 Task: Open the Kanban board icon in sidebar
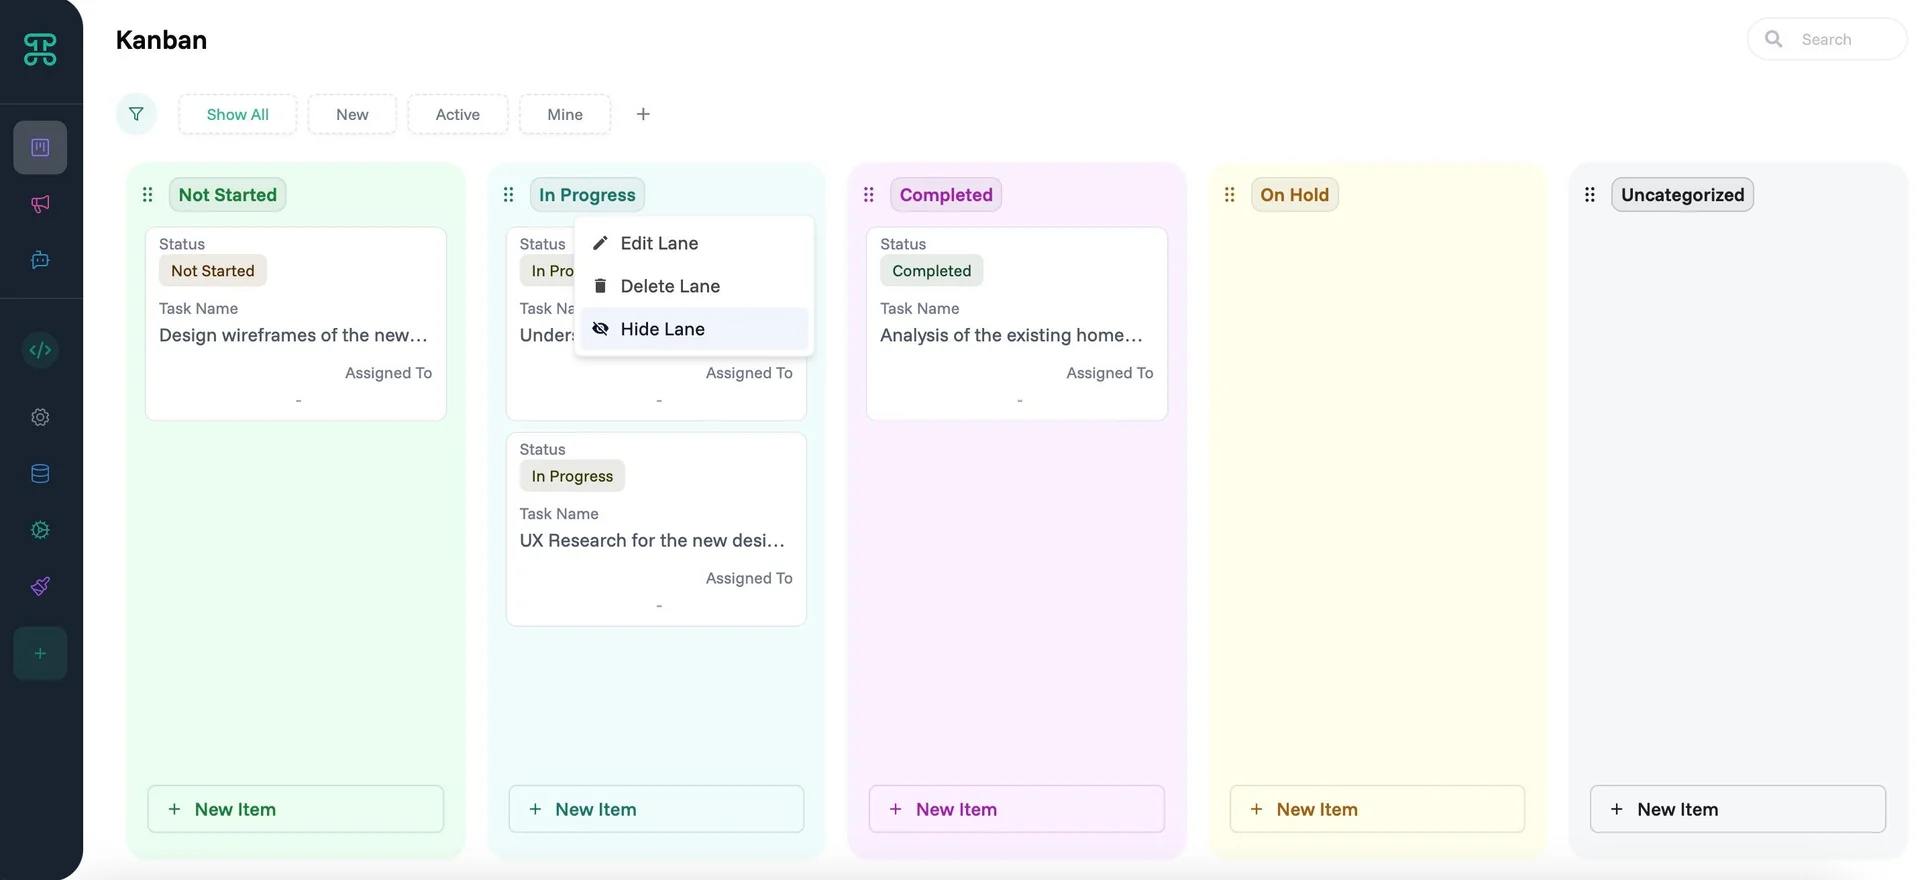[x=40, y=148]
